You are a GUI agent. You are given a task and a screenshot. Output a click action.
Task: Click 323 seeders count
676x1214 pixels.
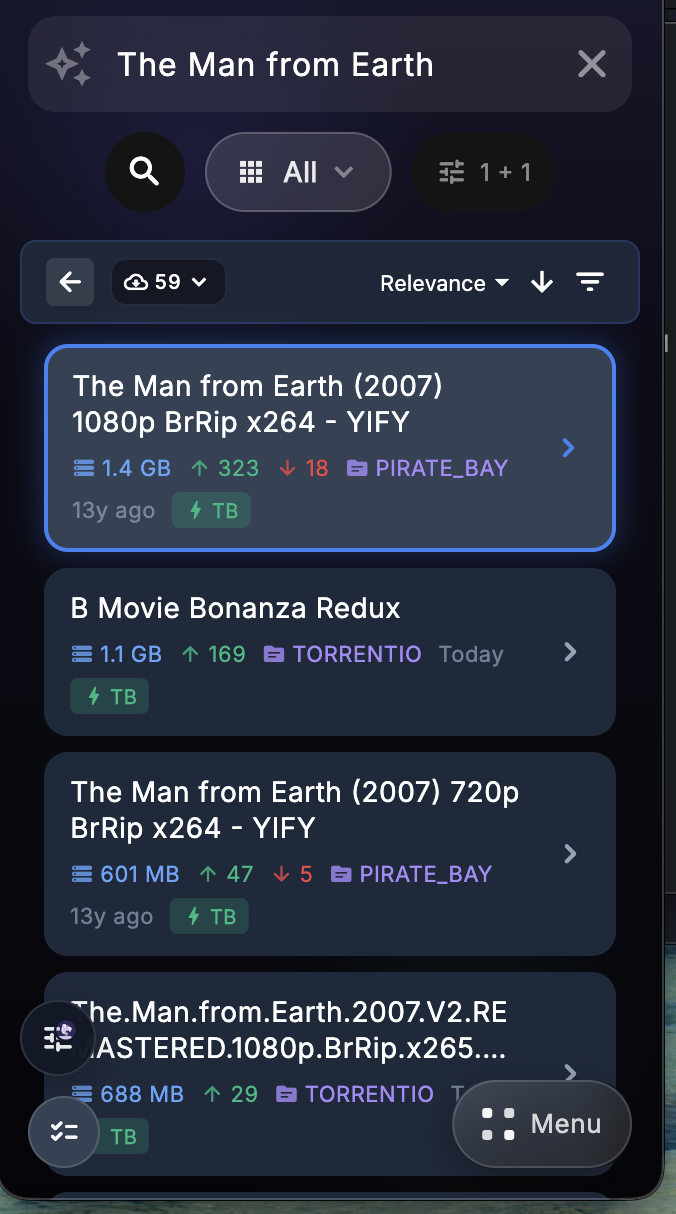pos(226,468)
